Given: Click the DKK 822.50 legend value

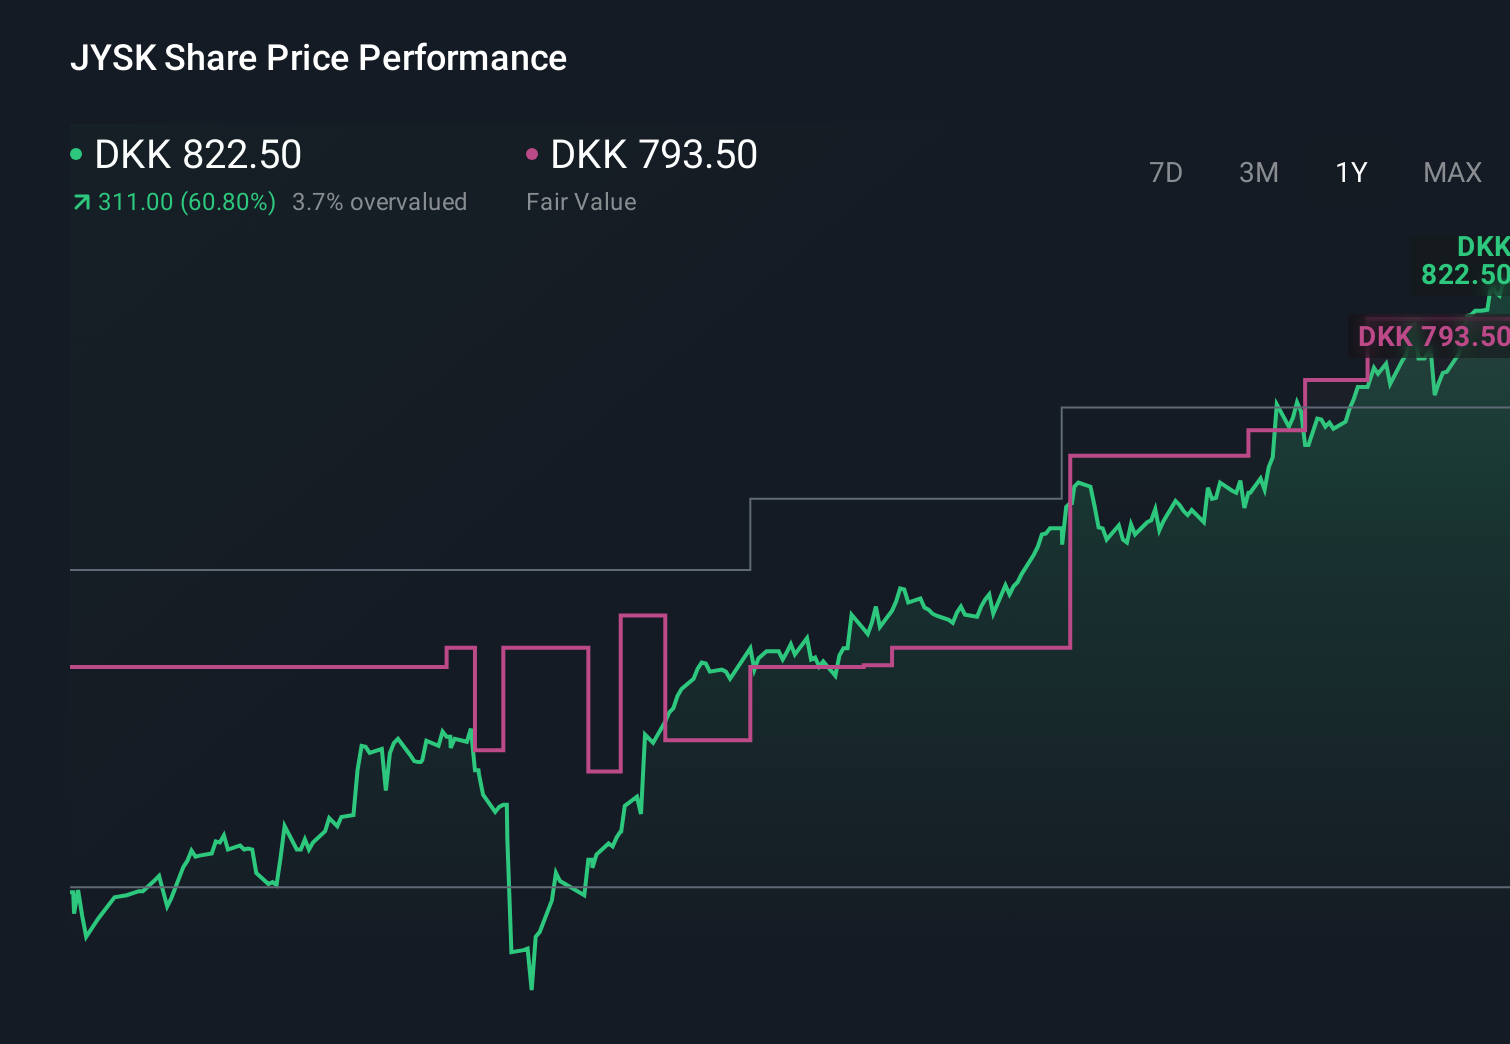Looking at the screenshot, I should pos(197,155).
